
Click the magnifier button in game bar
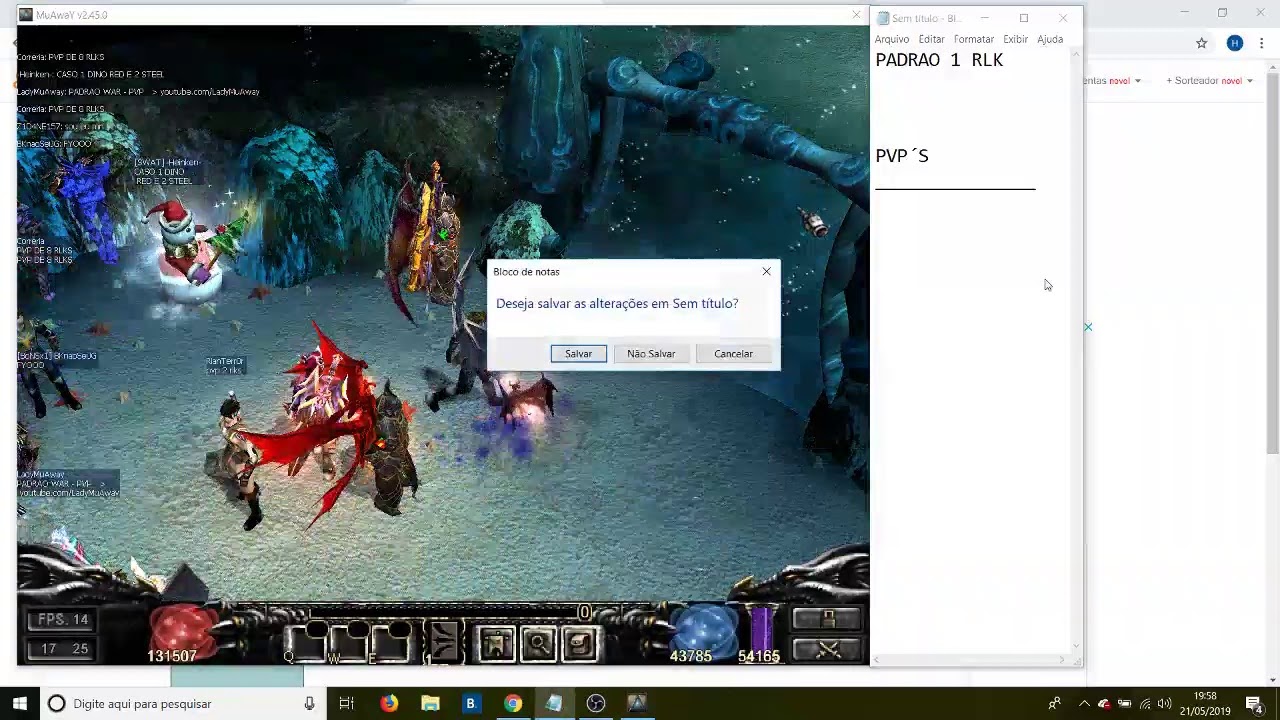pyautogui.click(x=538, y=644)
